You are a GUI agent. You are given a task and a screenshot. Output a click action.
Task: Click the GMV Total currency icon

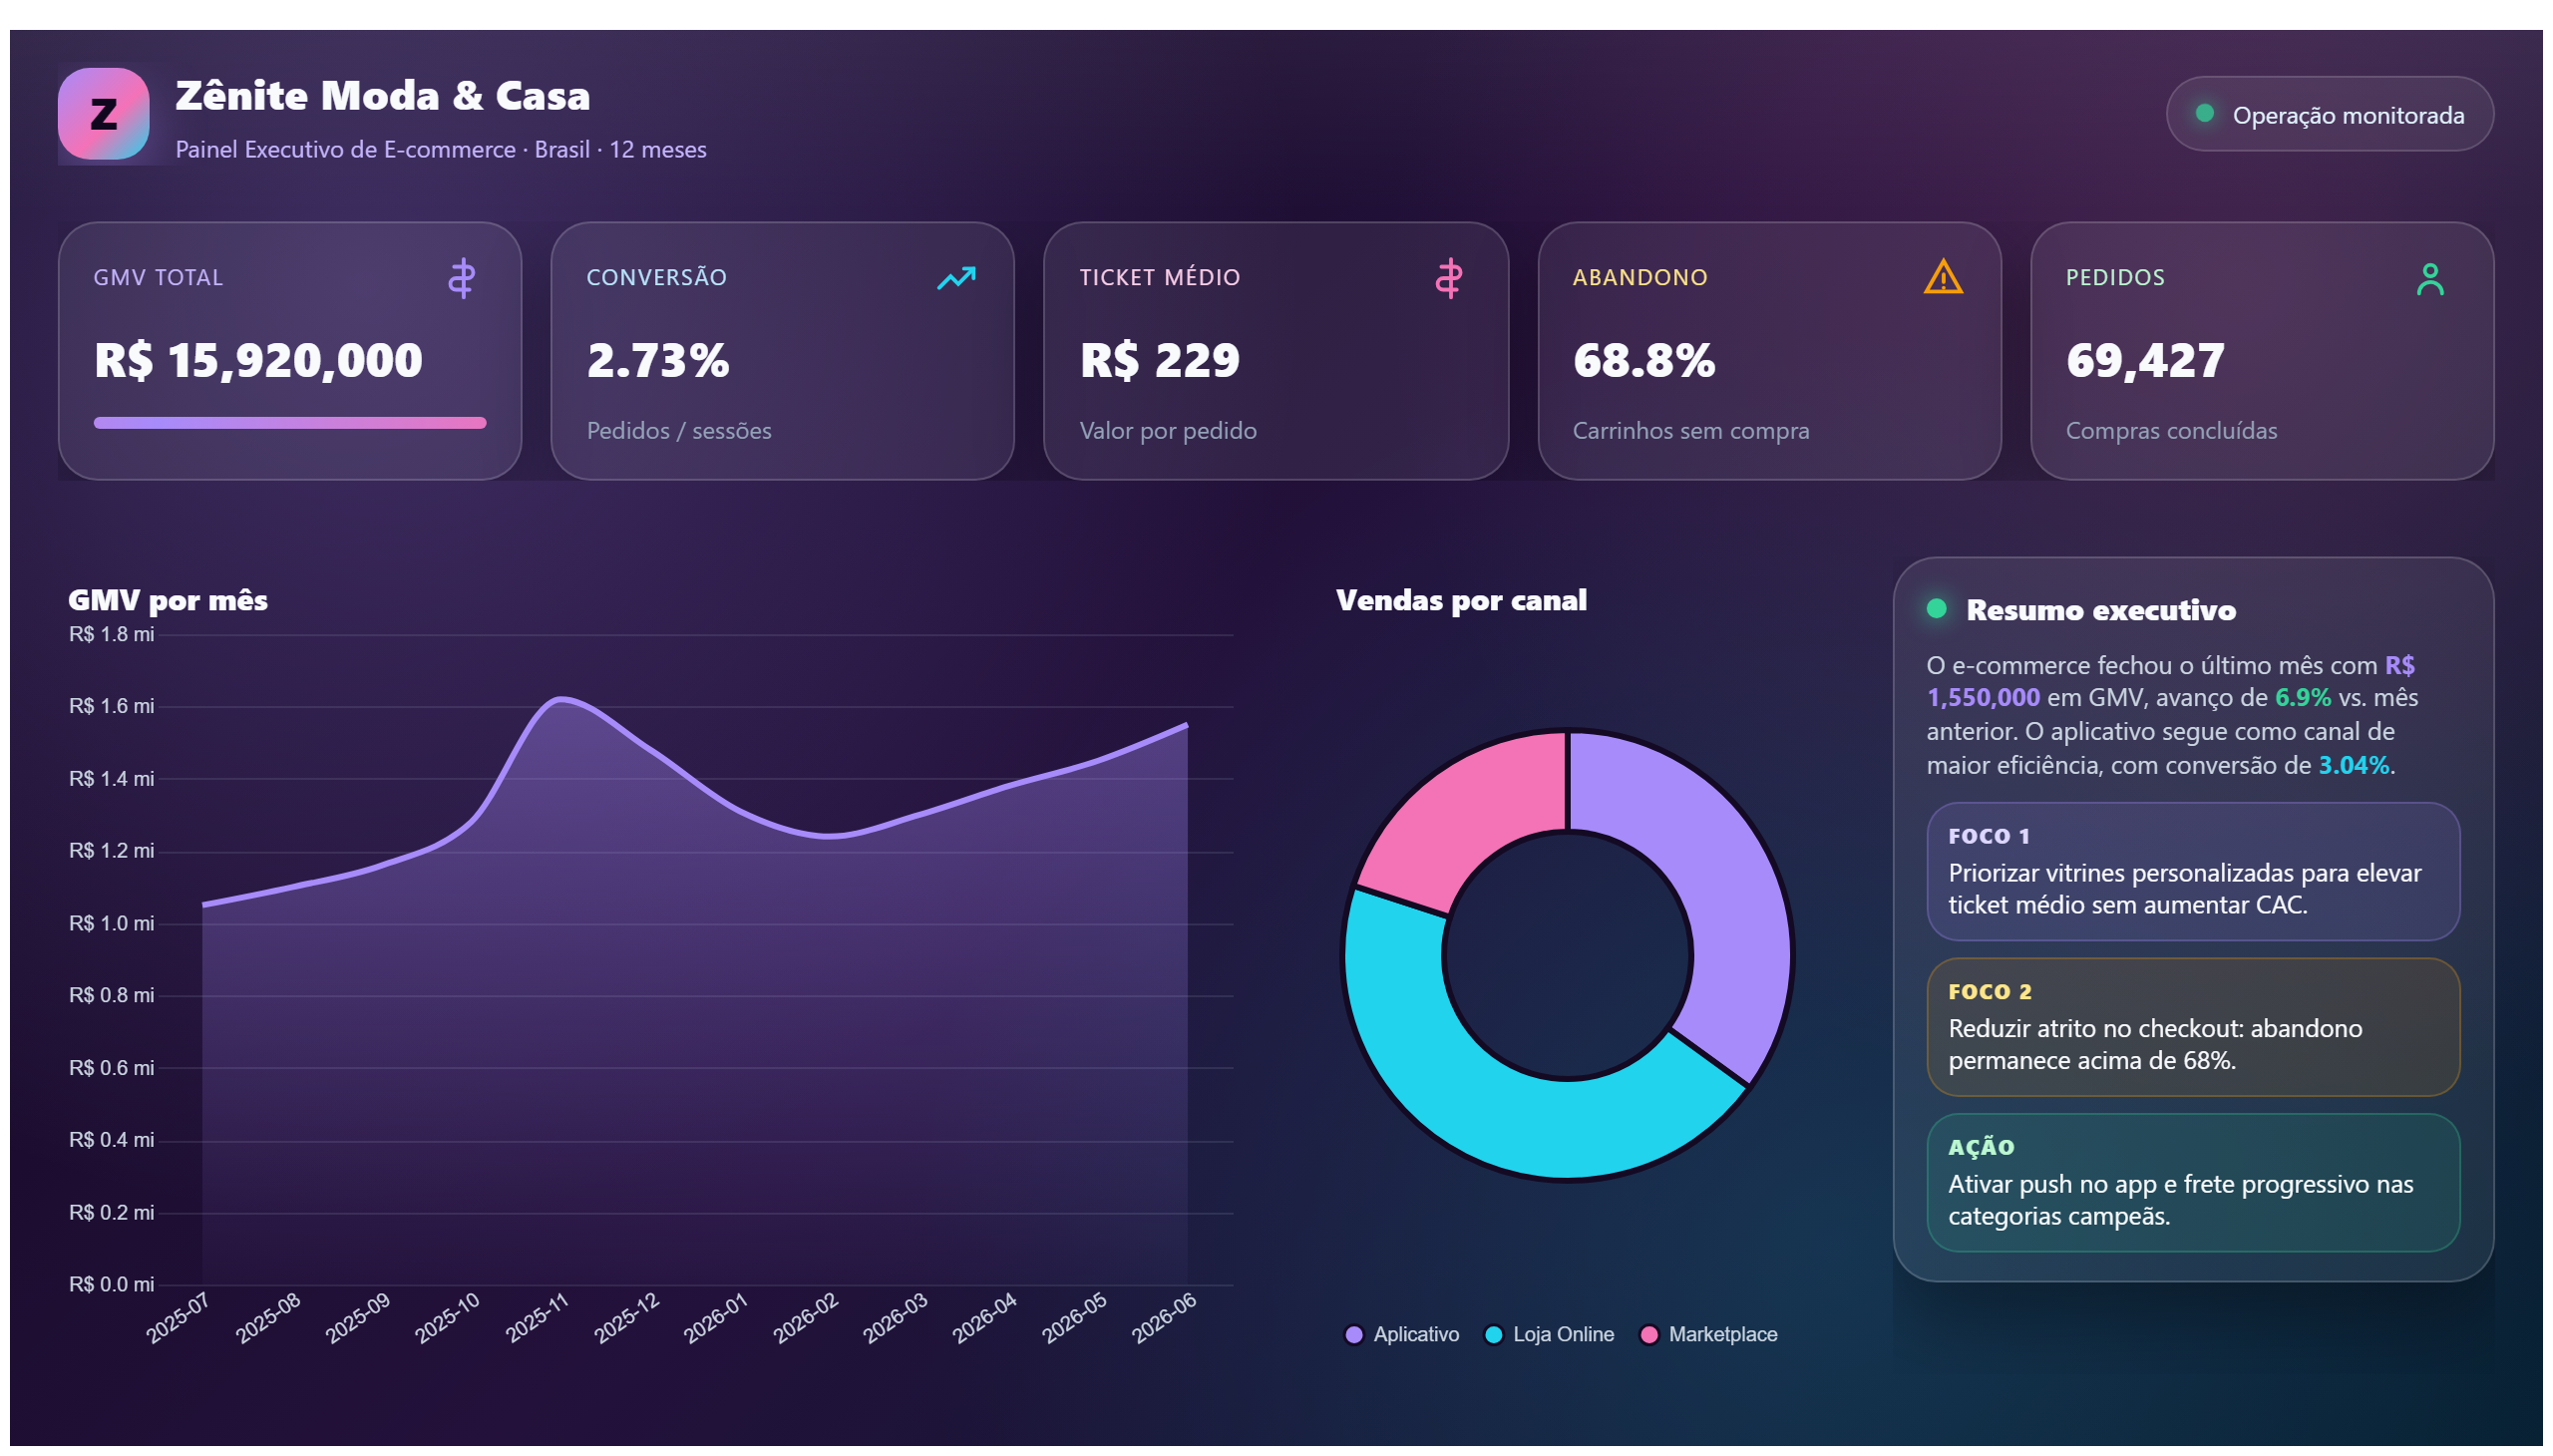click(x=461, y=278)
